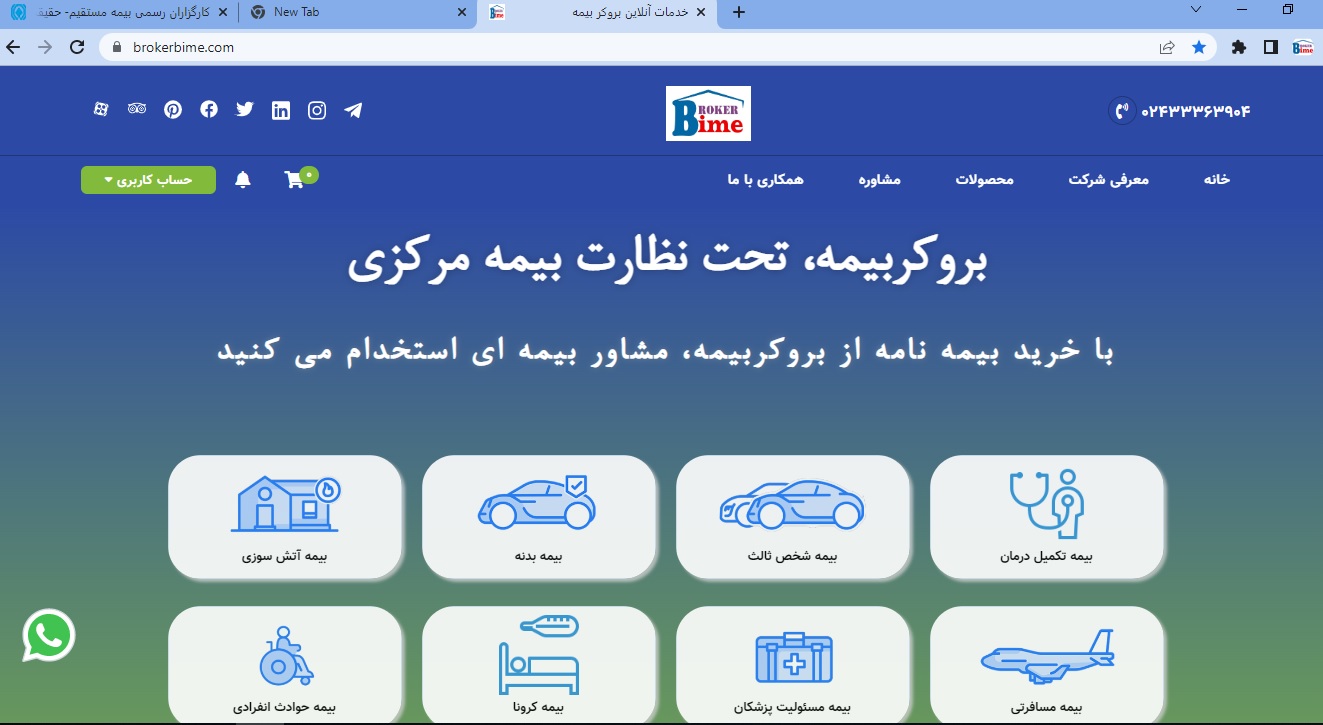
Task: Open the notifications bell icon
Action: point(243,180)
